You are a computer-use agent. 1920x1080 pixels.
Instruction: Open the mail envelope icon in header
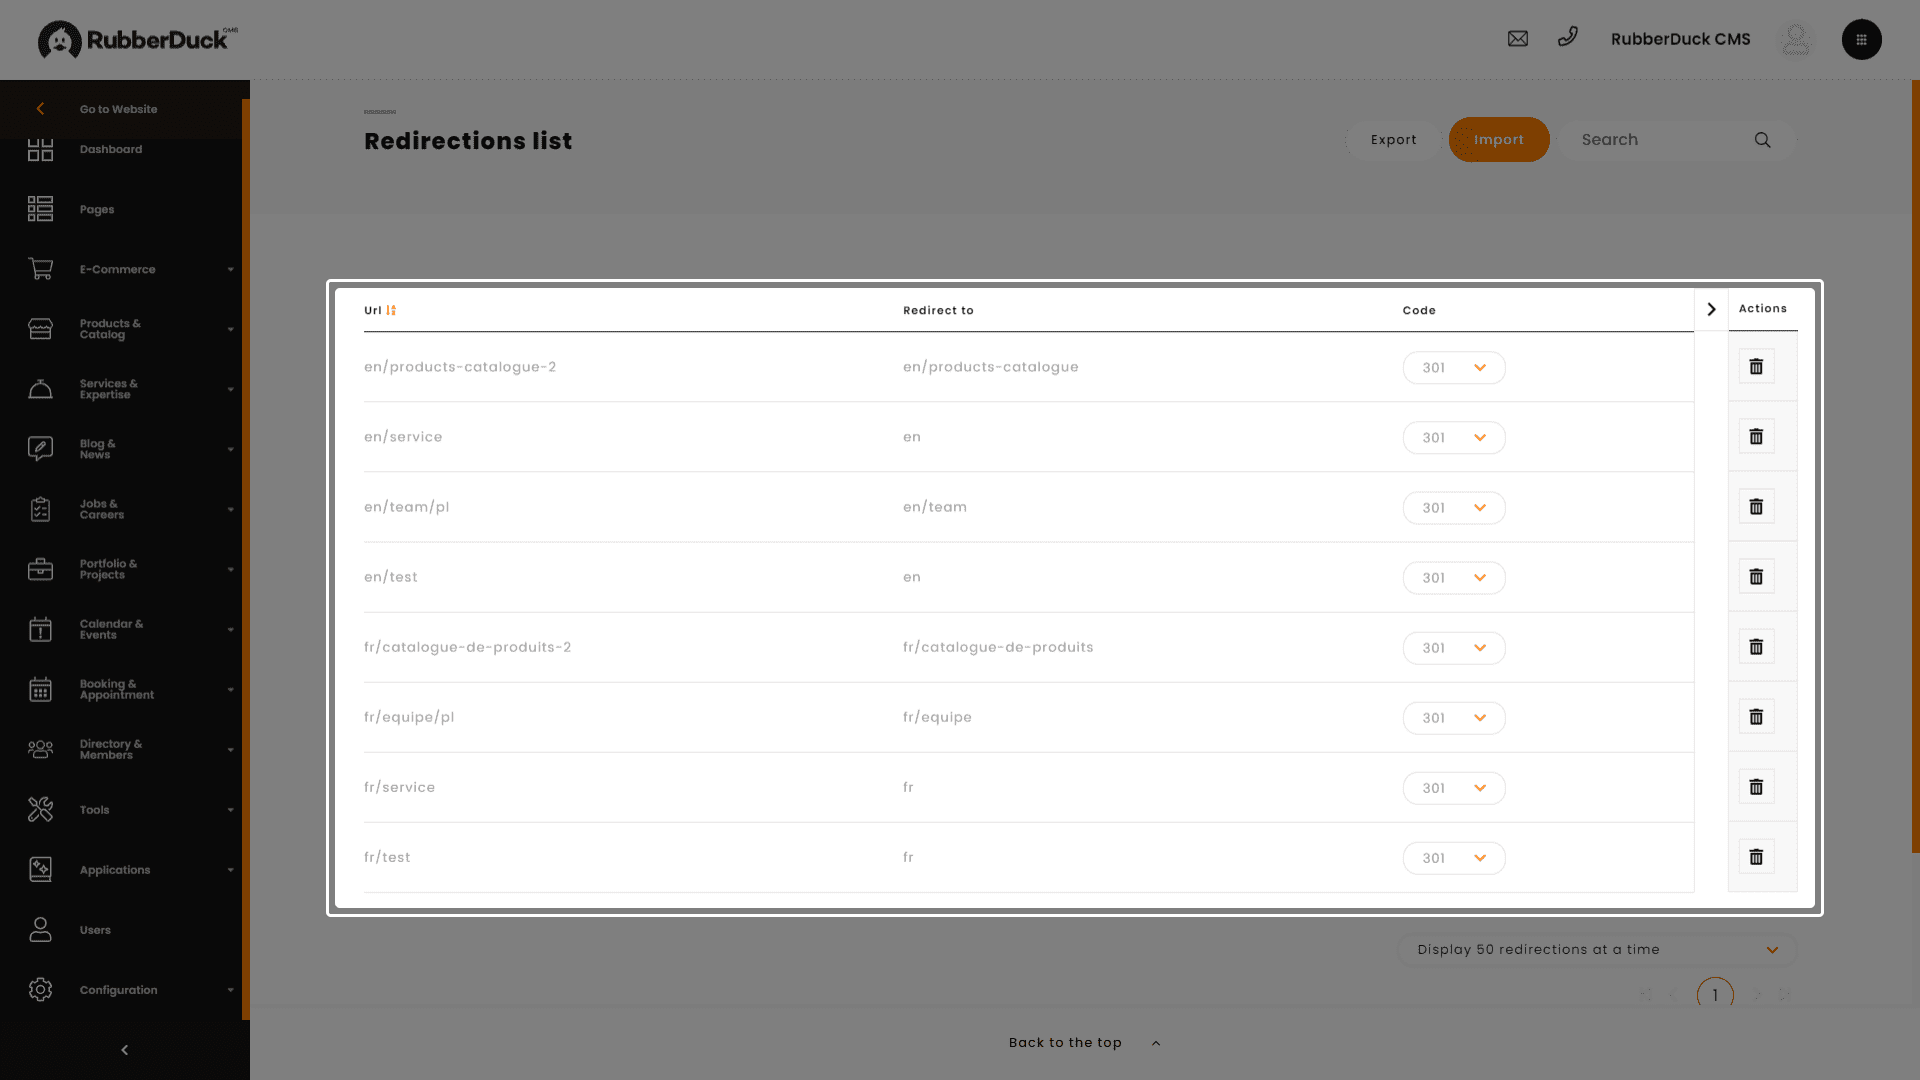coord(1517,39)
